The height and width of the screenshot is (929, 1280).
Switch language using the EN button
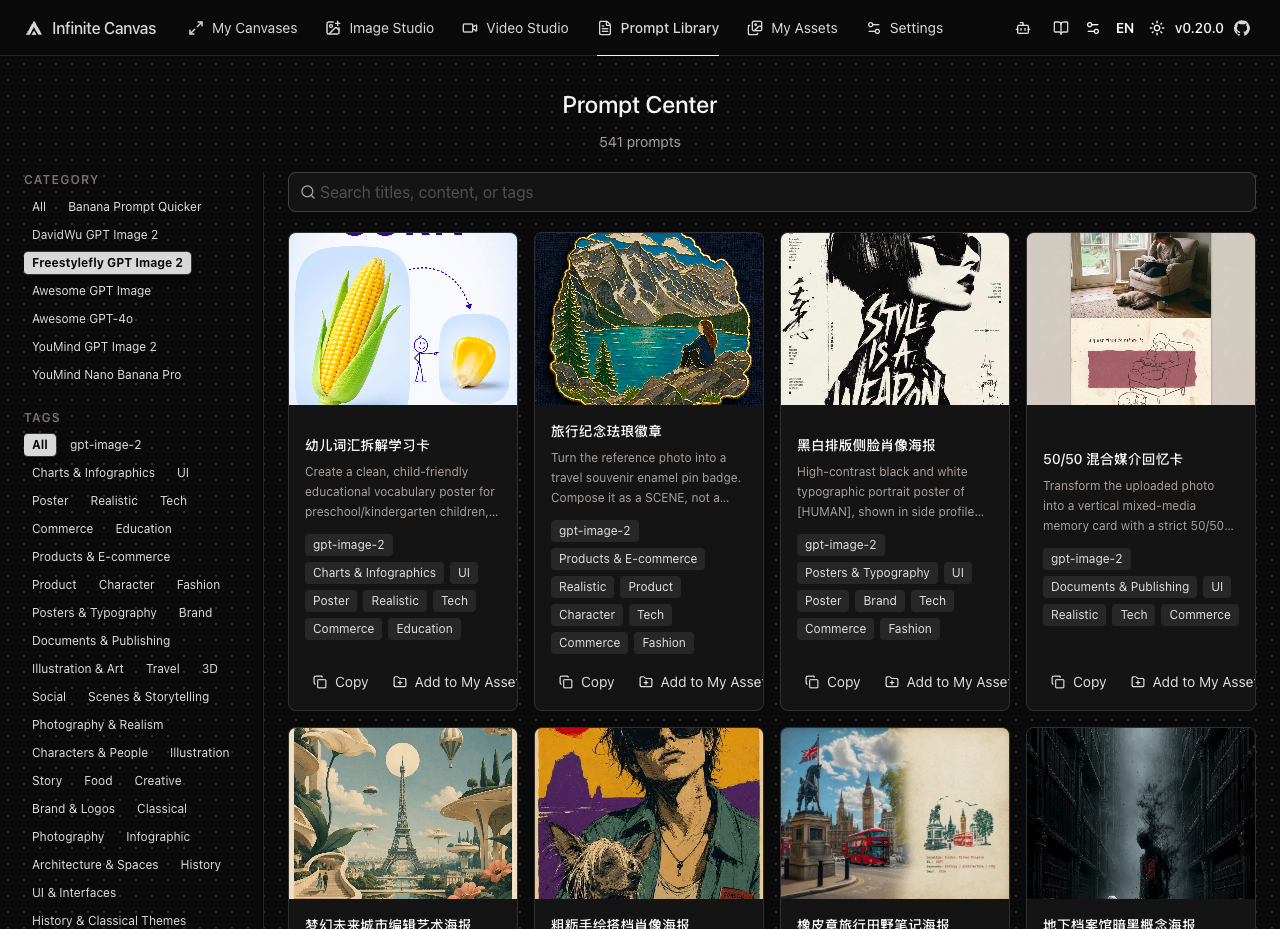1125,28
